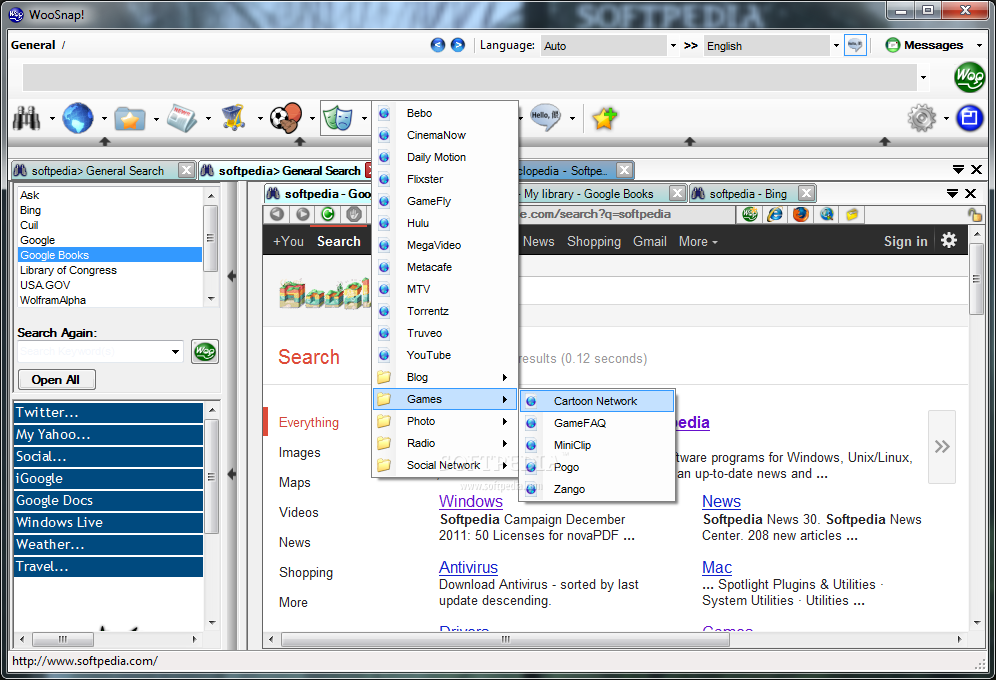This screenshot has width=996, height=680.
Task: Select Torrentz from the entertainment menu
Action: pos(445,311)
